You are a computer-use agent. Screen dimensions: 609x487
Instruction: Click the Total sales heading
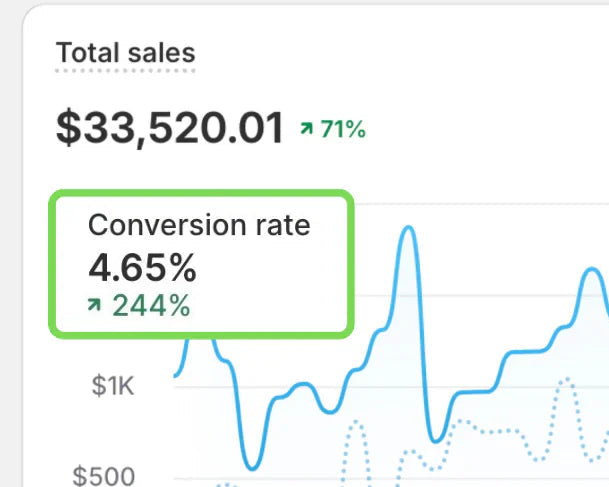[125, 53]
